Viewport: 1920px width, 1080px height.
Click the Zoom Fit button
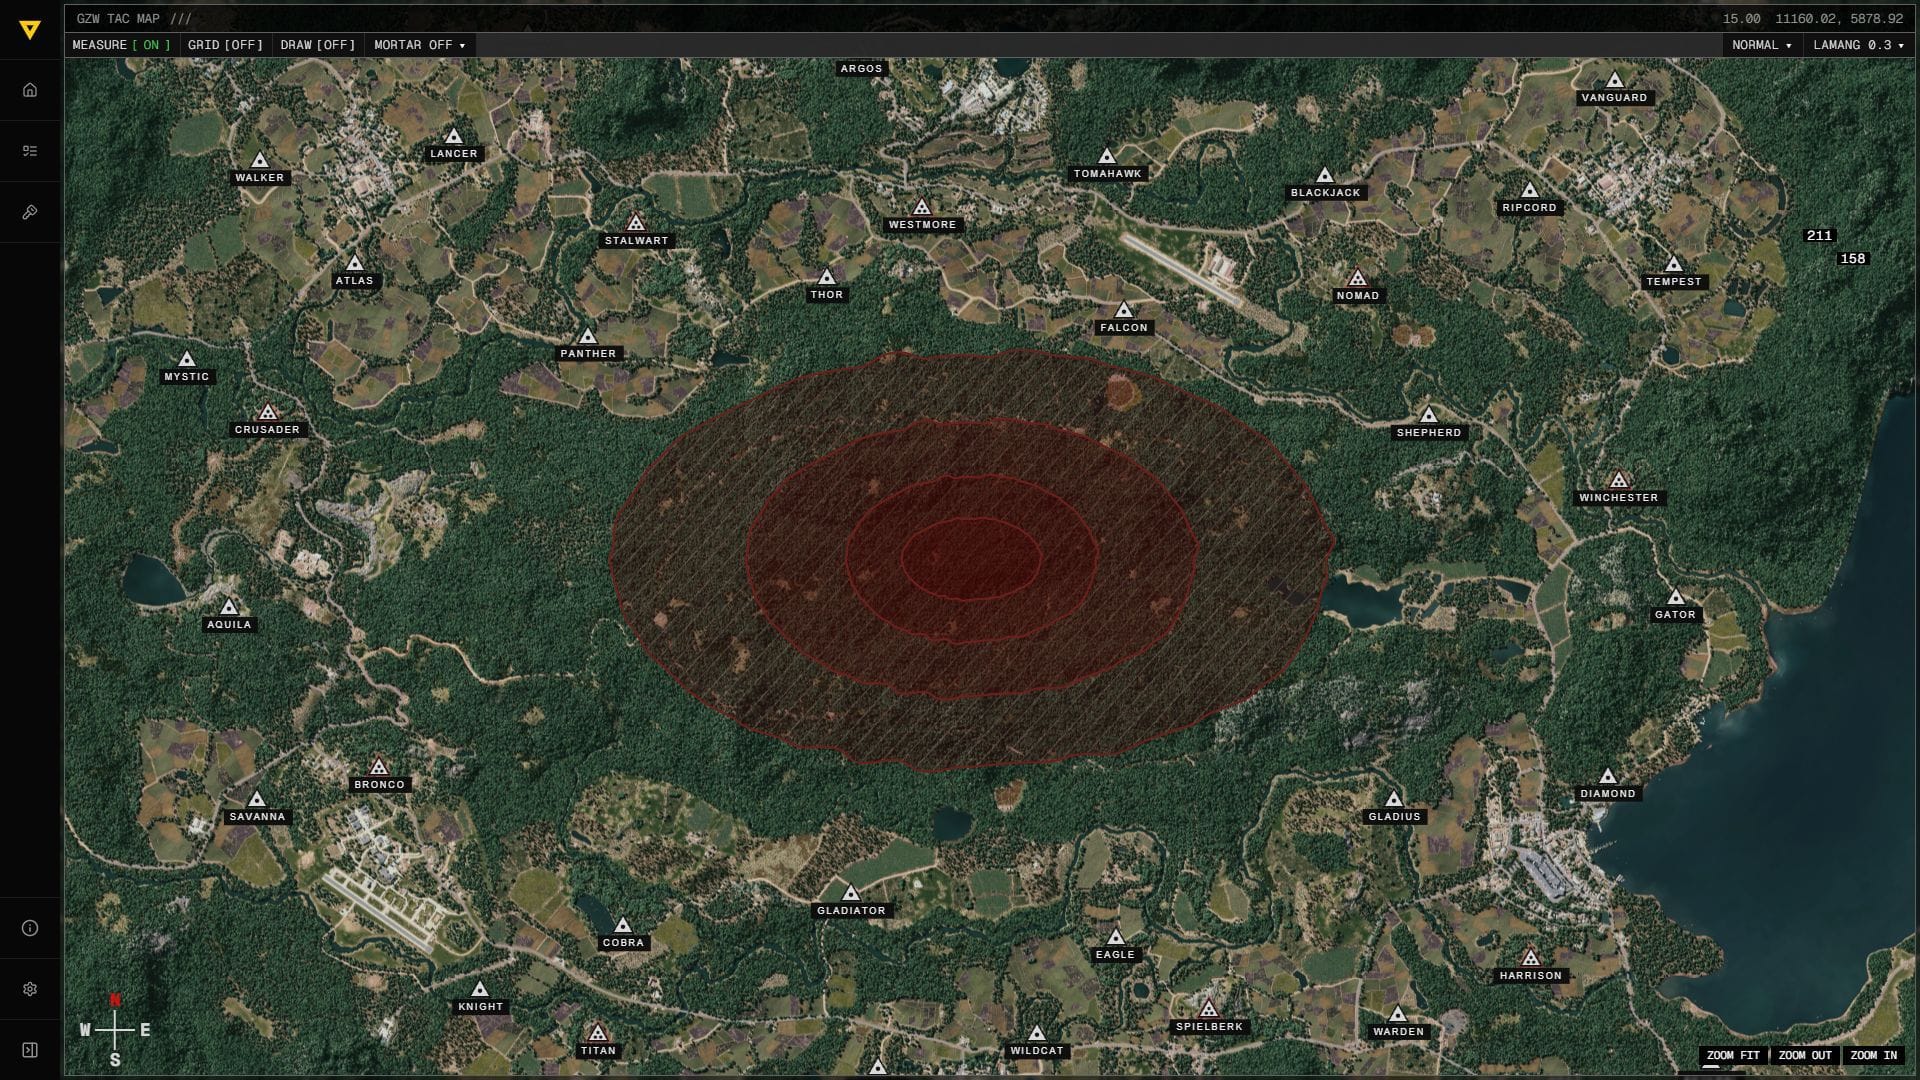point(1732,1055)
